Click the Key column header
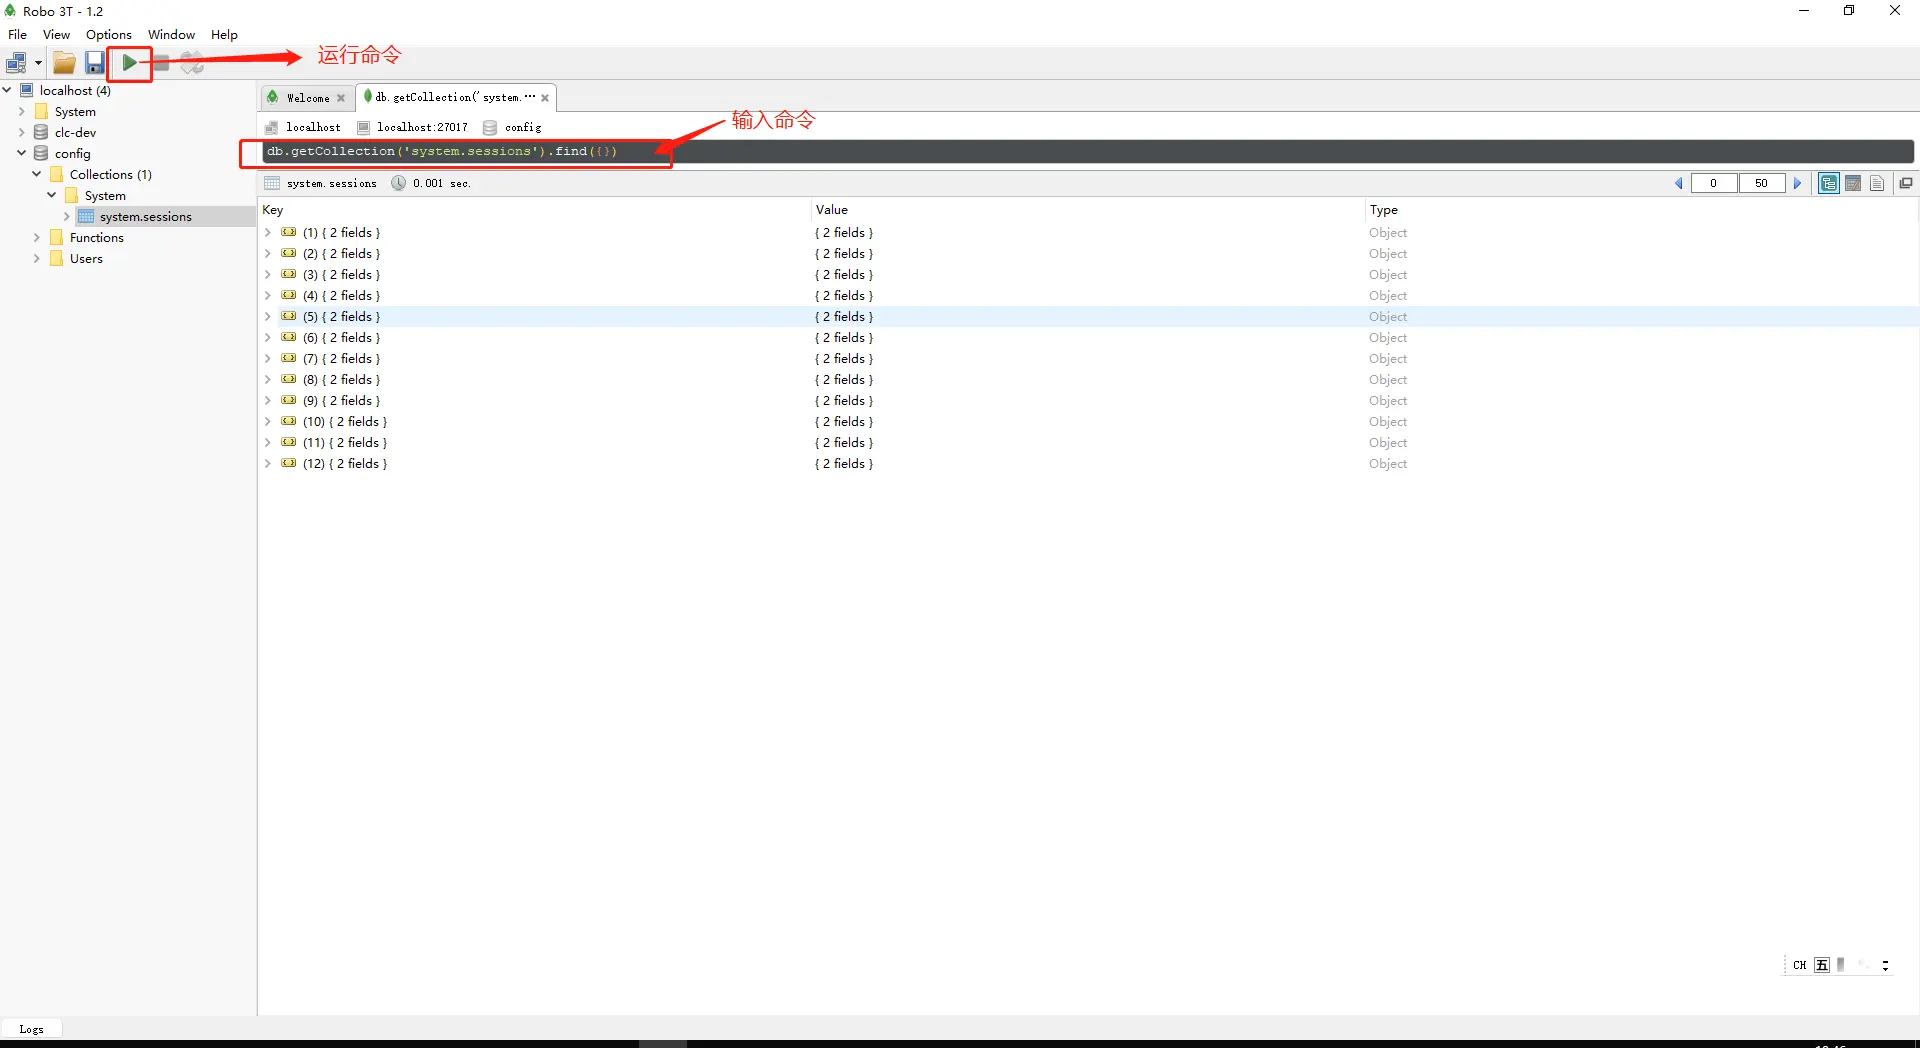Viewport: 1920px width, 1048px height. [534, 210]
